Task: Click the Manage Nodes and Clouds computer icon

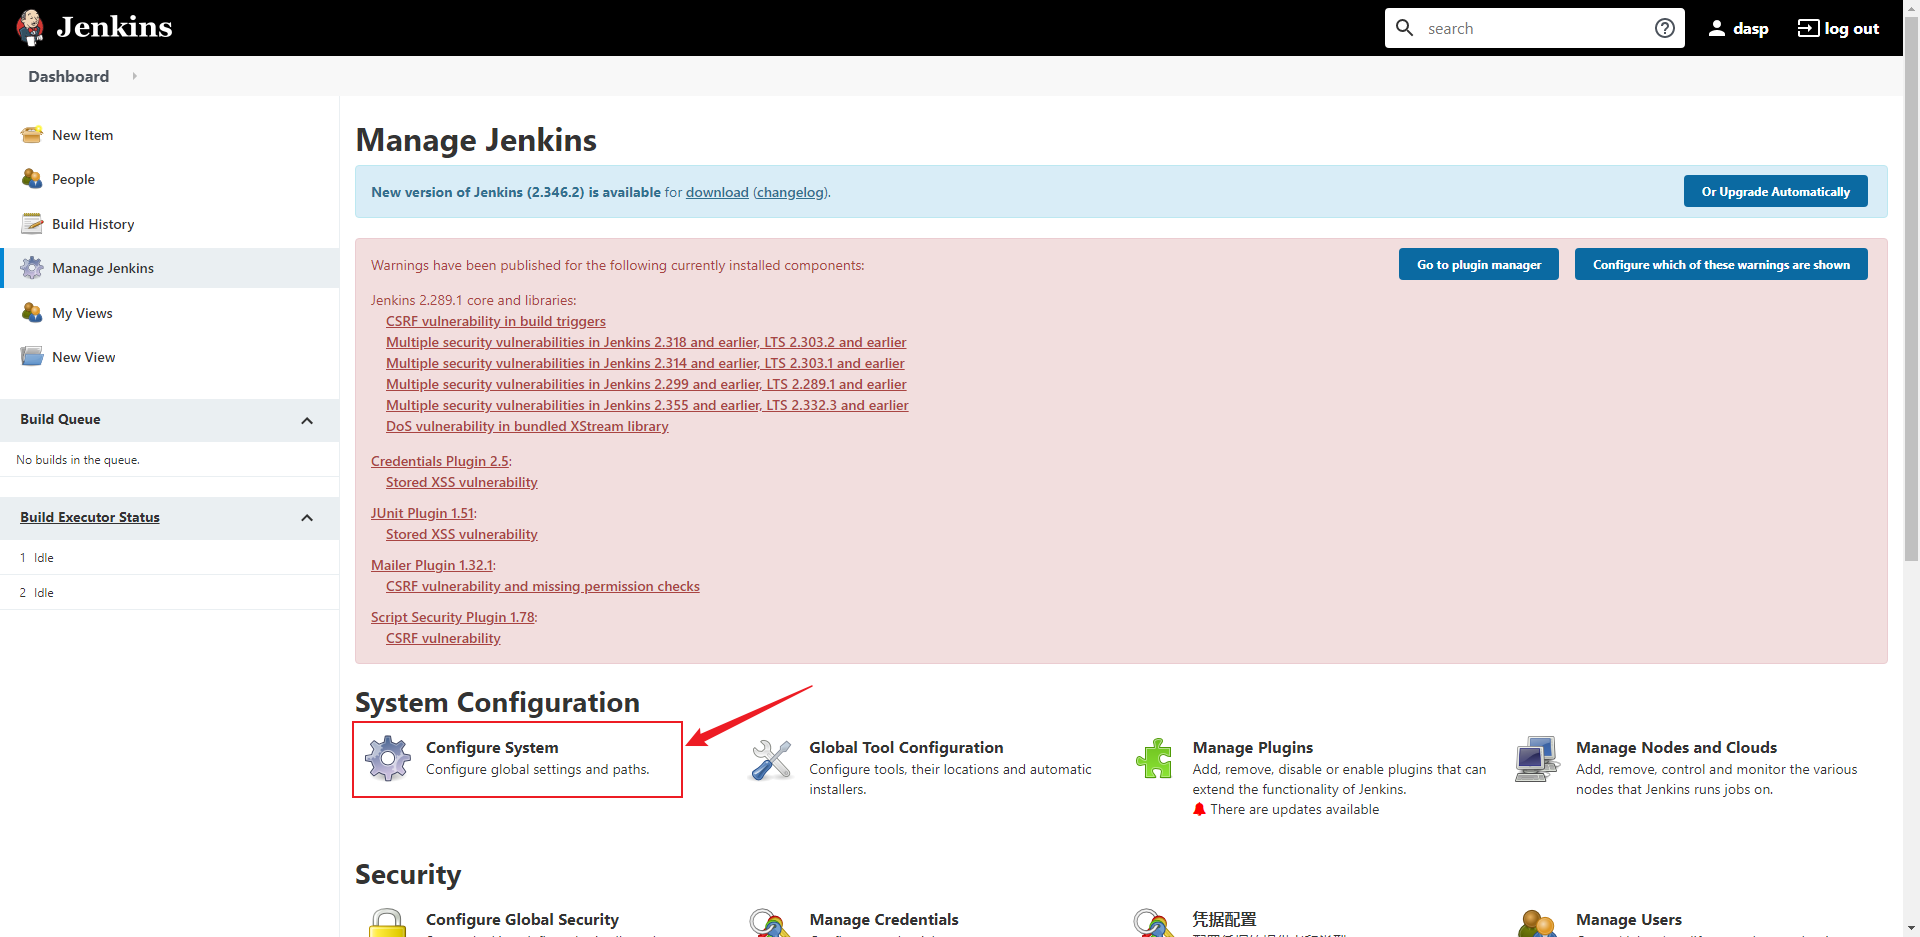Action: click(x=1537, y=759)
